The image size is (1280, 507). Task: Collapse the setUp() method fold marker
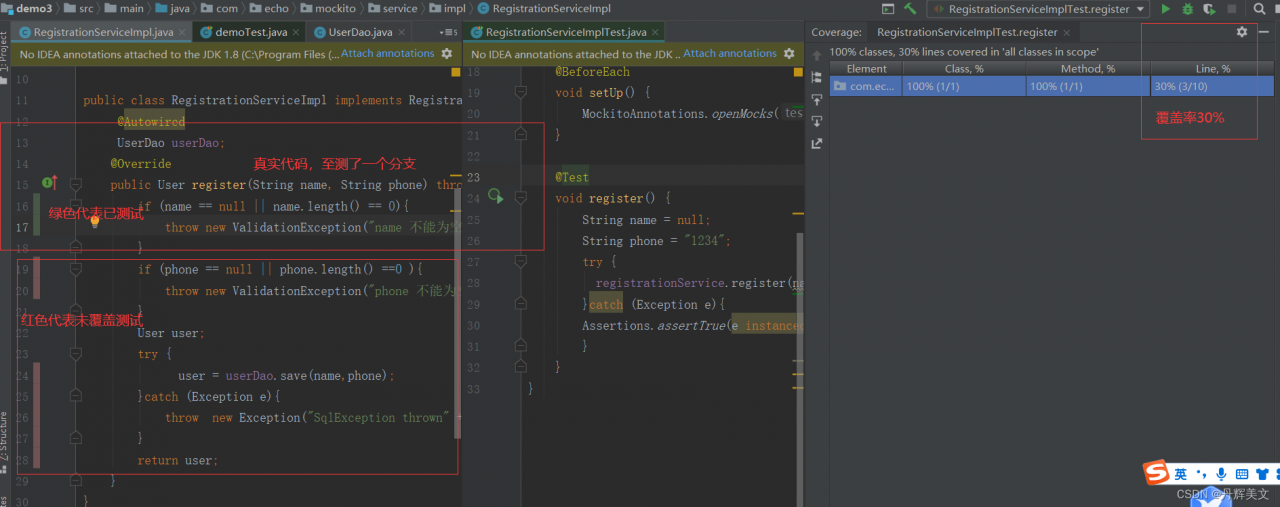click(520, 92)
